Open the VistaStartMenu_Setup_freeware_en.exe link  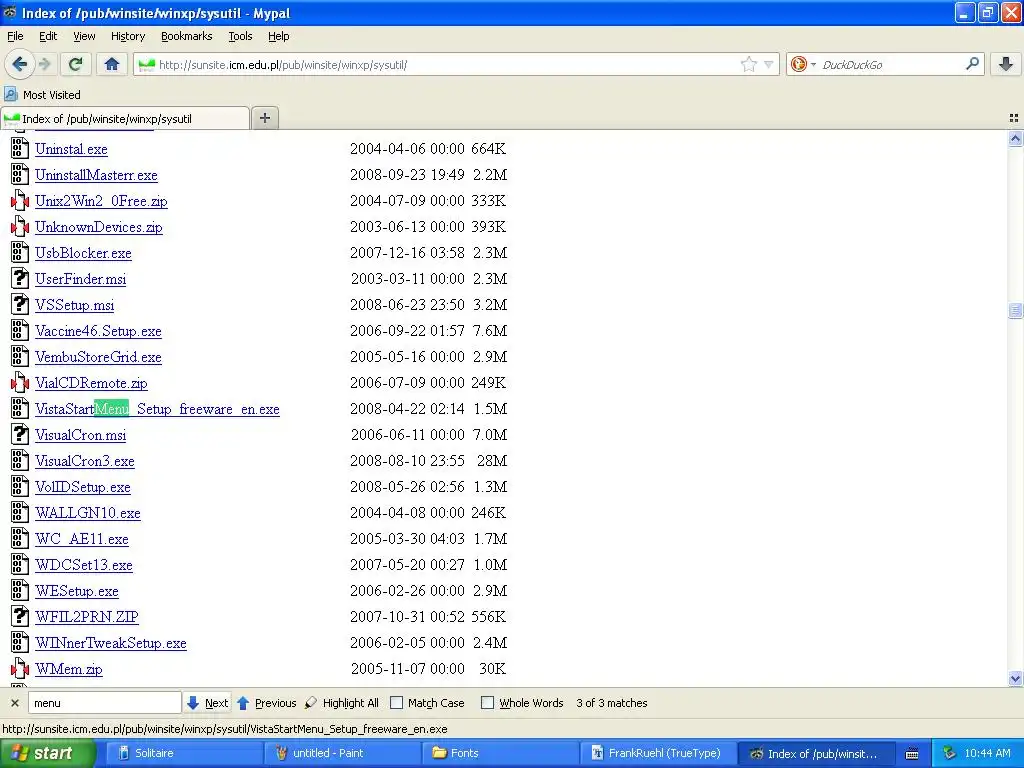click(x=157, y=409)
